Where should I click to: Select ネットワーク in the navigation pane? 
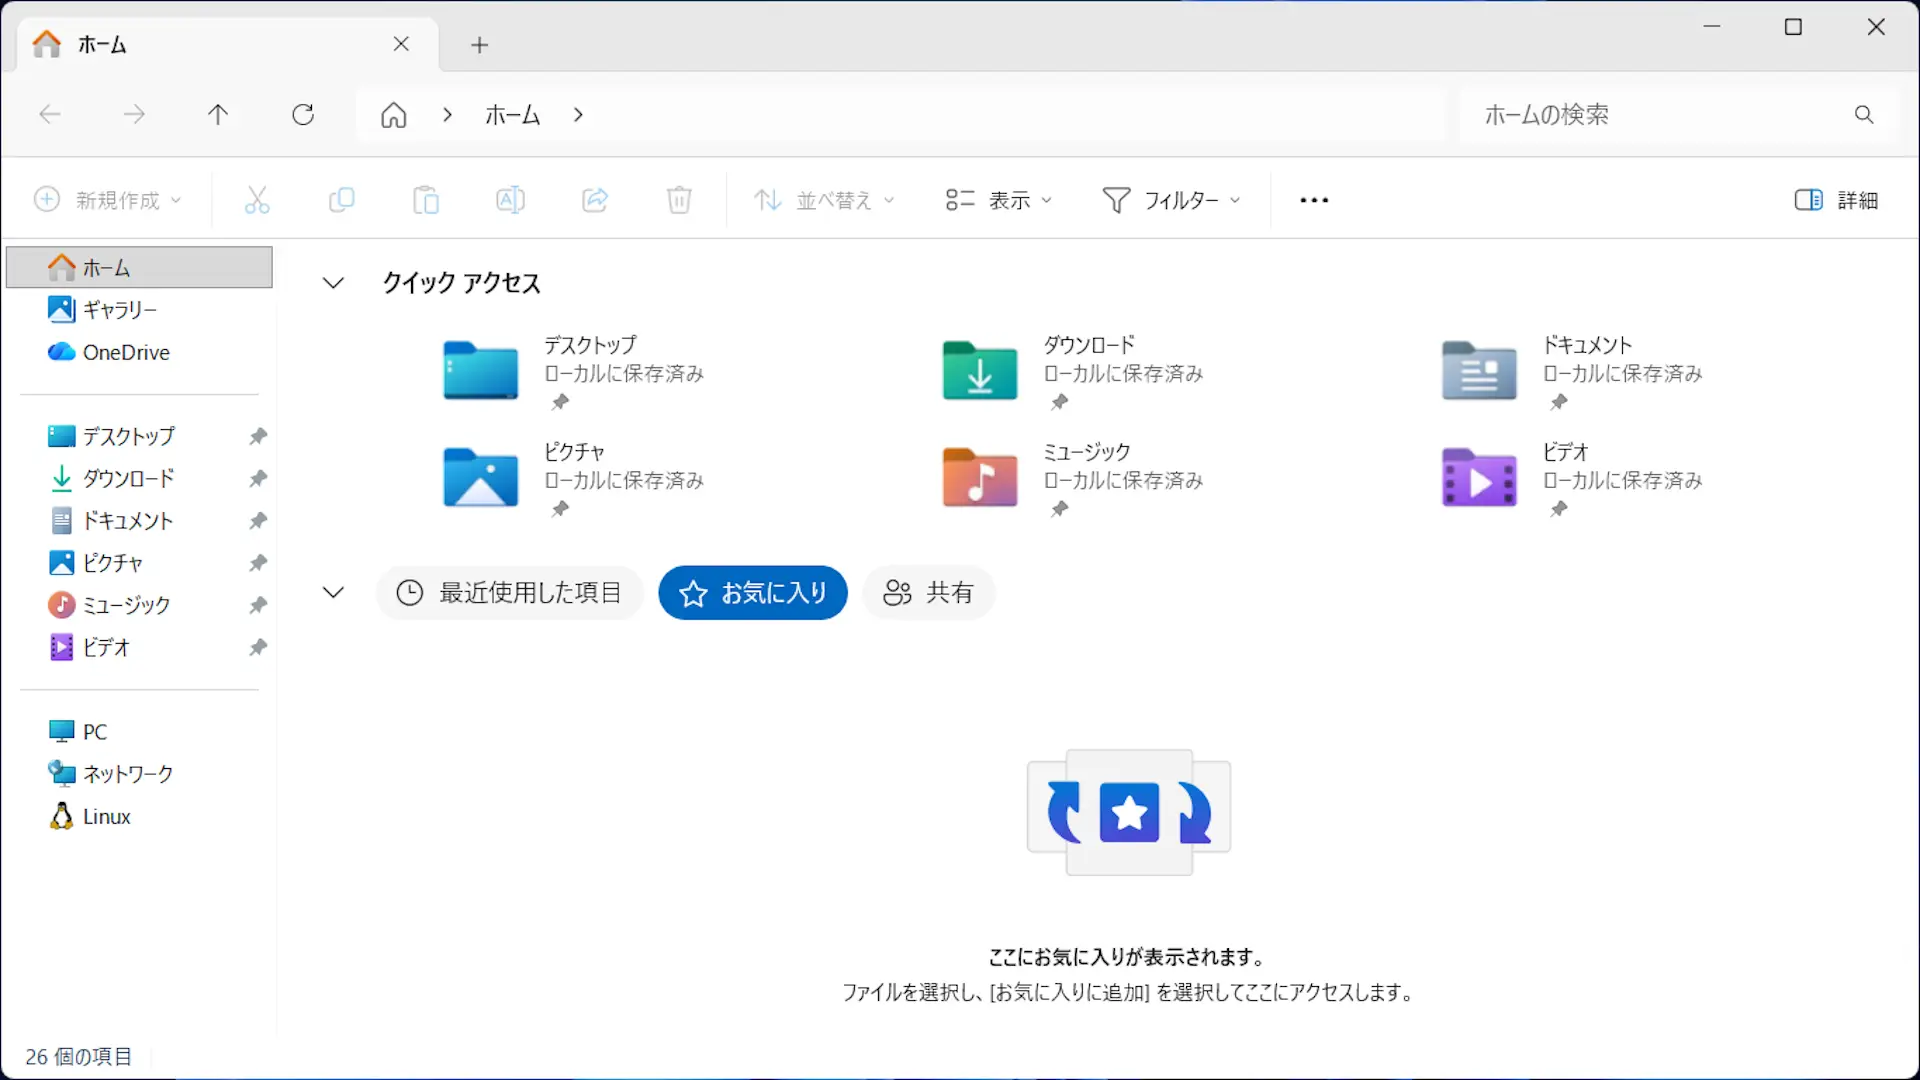coord(139,774)
